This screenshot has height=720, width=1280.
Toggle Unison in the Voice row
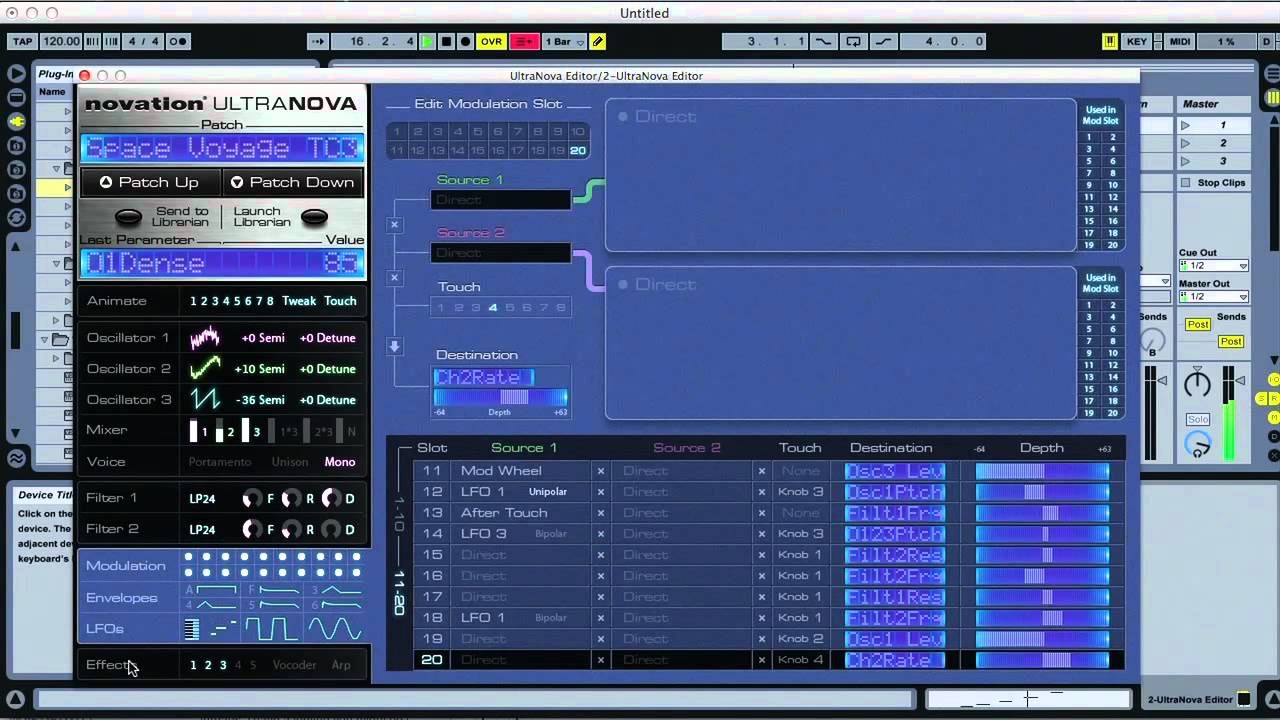[x=290, y=462]
